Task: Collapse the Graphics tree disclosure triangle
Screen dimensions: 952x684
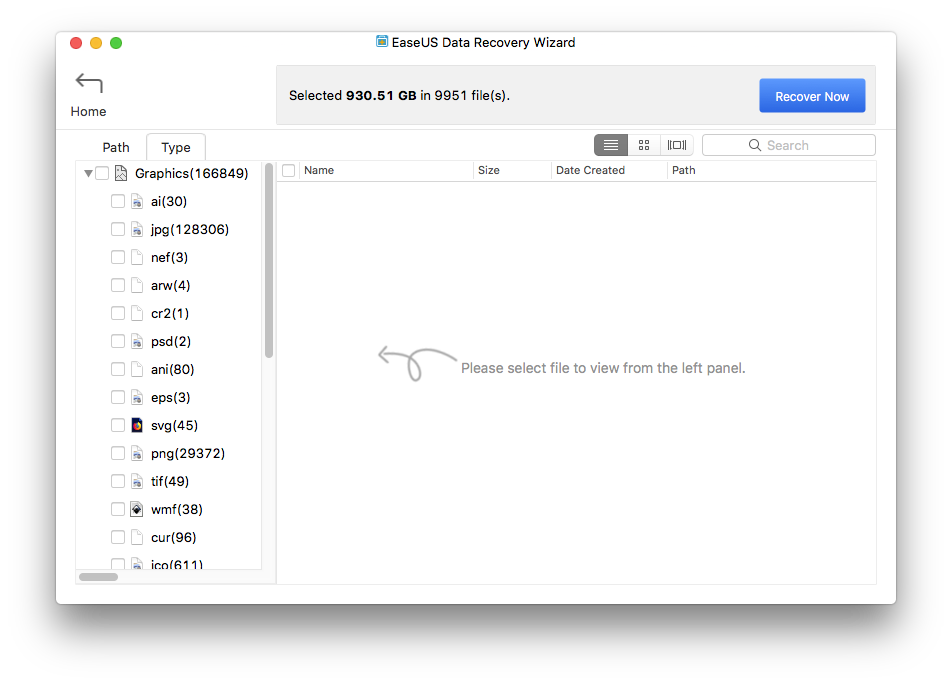Action: pyautogui.click(x=88, y=174)
